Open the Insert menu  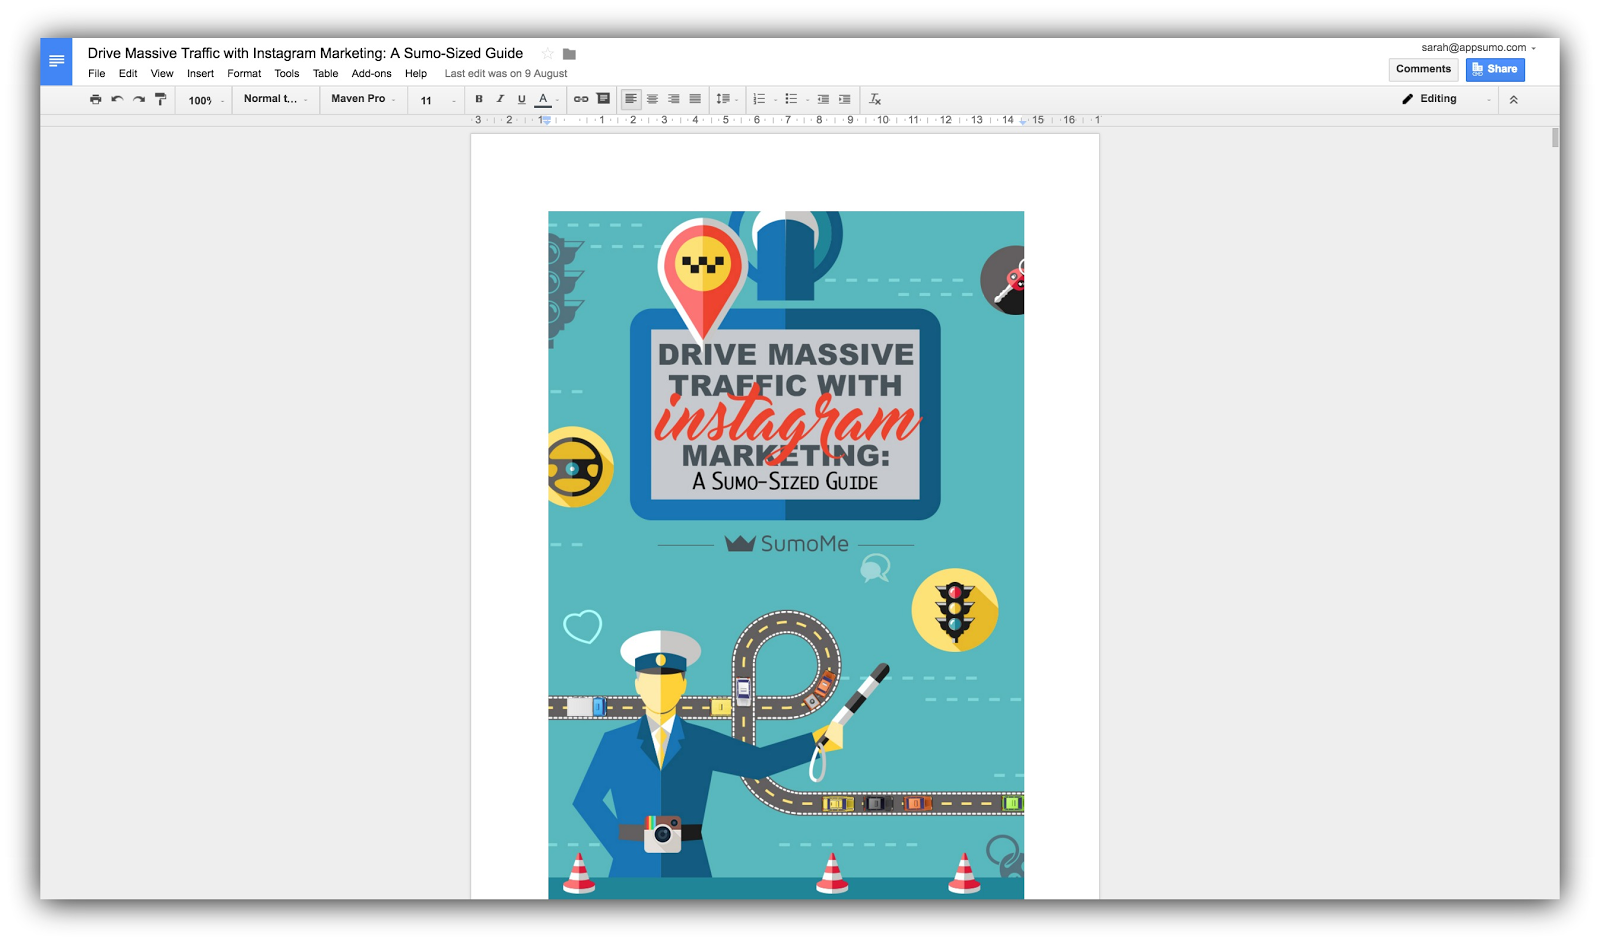pos(200,74)
